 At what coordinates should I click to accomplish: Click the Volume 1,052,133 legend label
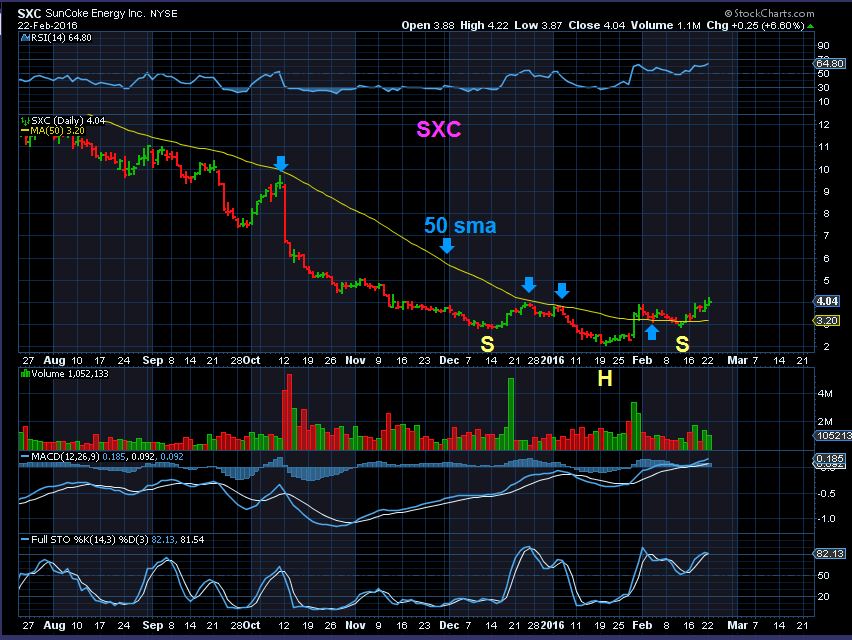coord(70,374)
